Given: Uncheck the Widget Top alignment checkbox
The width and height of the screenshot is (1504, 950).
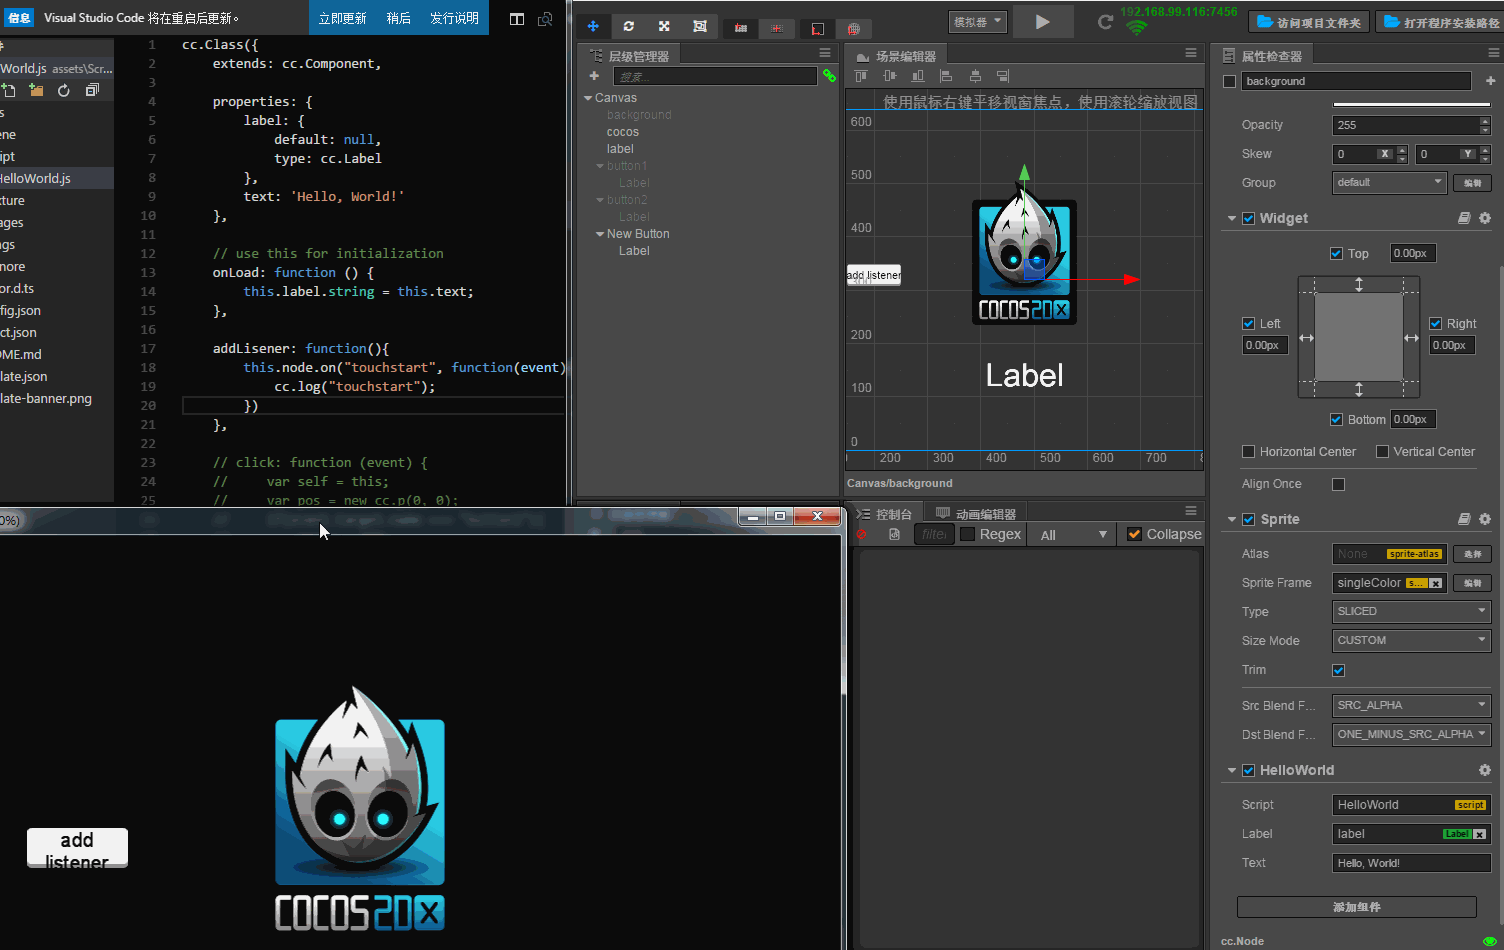Looking at the screenshot, I should coord(1336,253).
